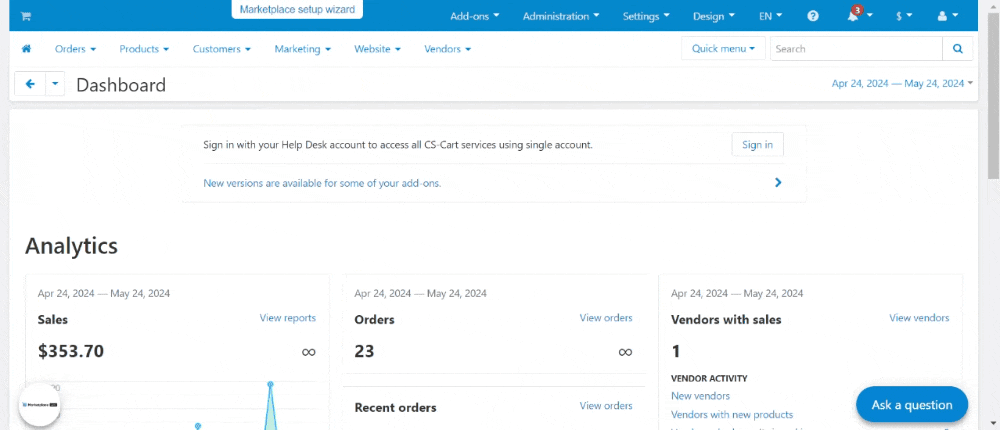The height and width of the screenshot is (430, 1000).
Task: Open Marketplace setup wizard
Action: pyautogui.click(x=297, y=10)
